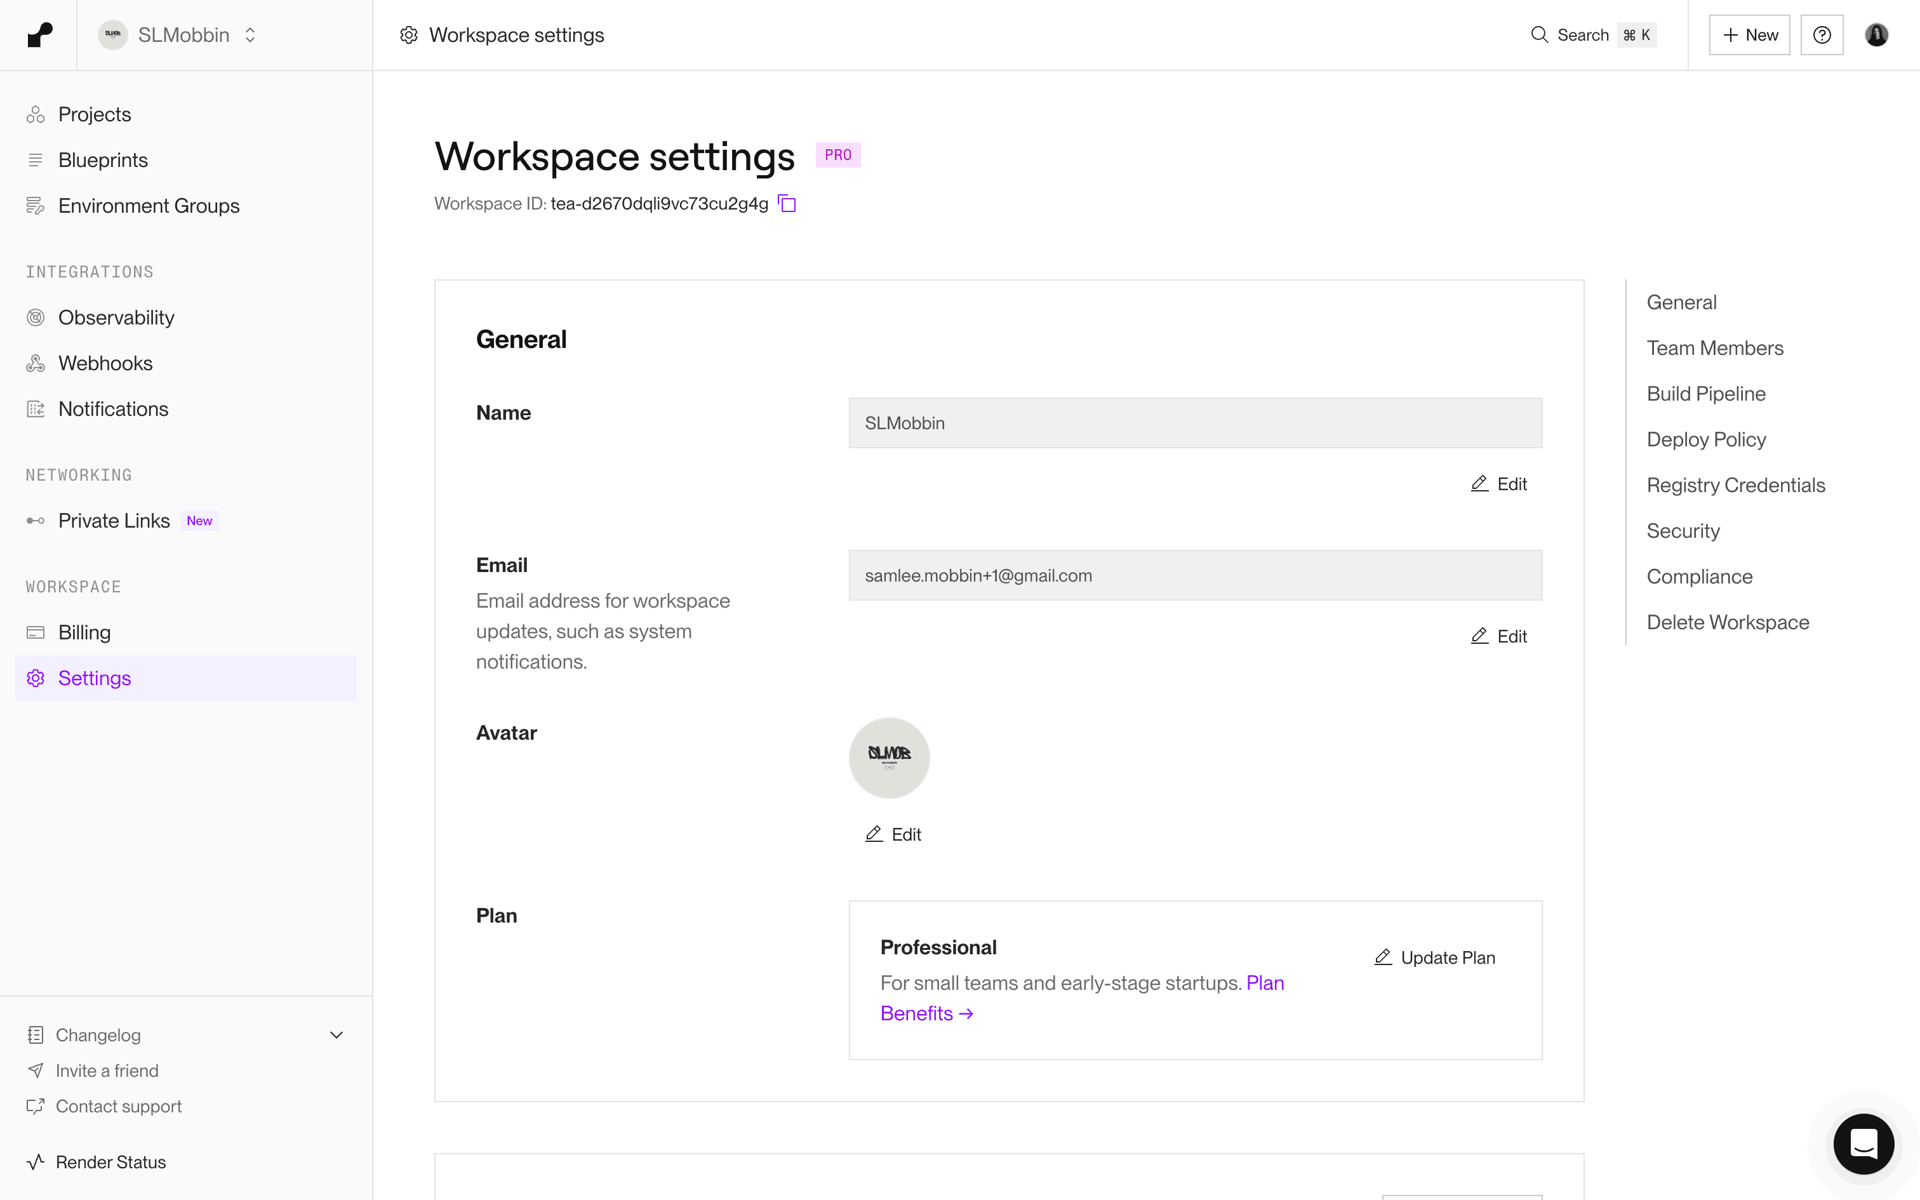The height and width of the screenshot is (1200, 1920).
Task: Open Settings in sidebar
Action: click(186, 678)
